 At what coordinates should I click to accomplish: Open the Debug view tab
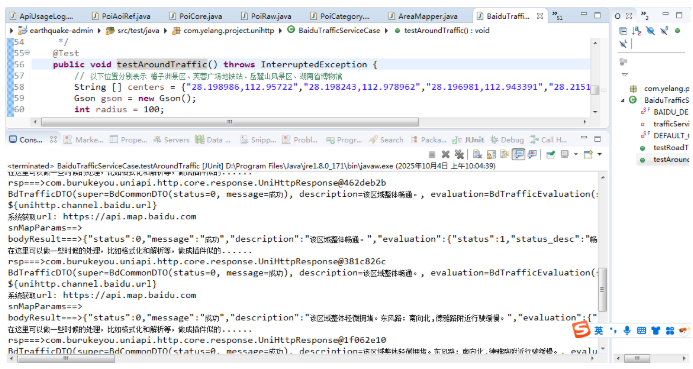(507, 140)
